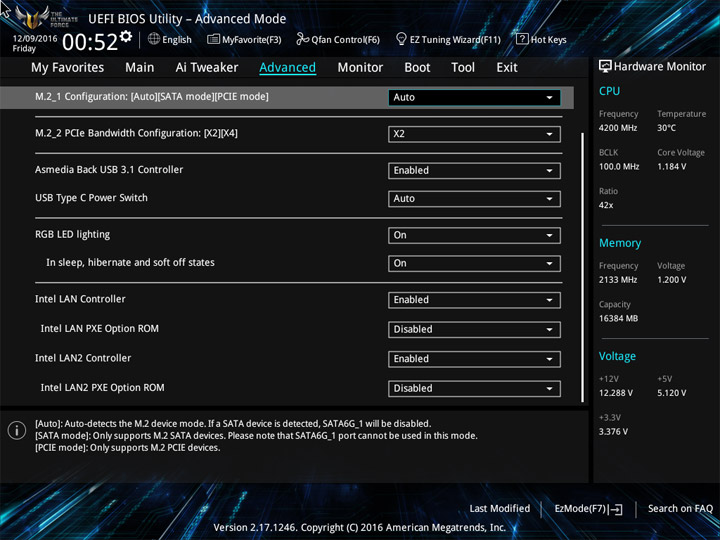Click the 00:52 clock display
Image resolution: width=720 pixels, height=540 pixels.
[x=90, y=42]
